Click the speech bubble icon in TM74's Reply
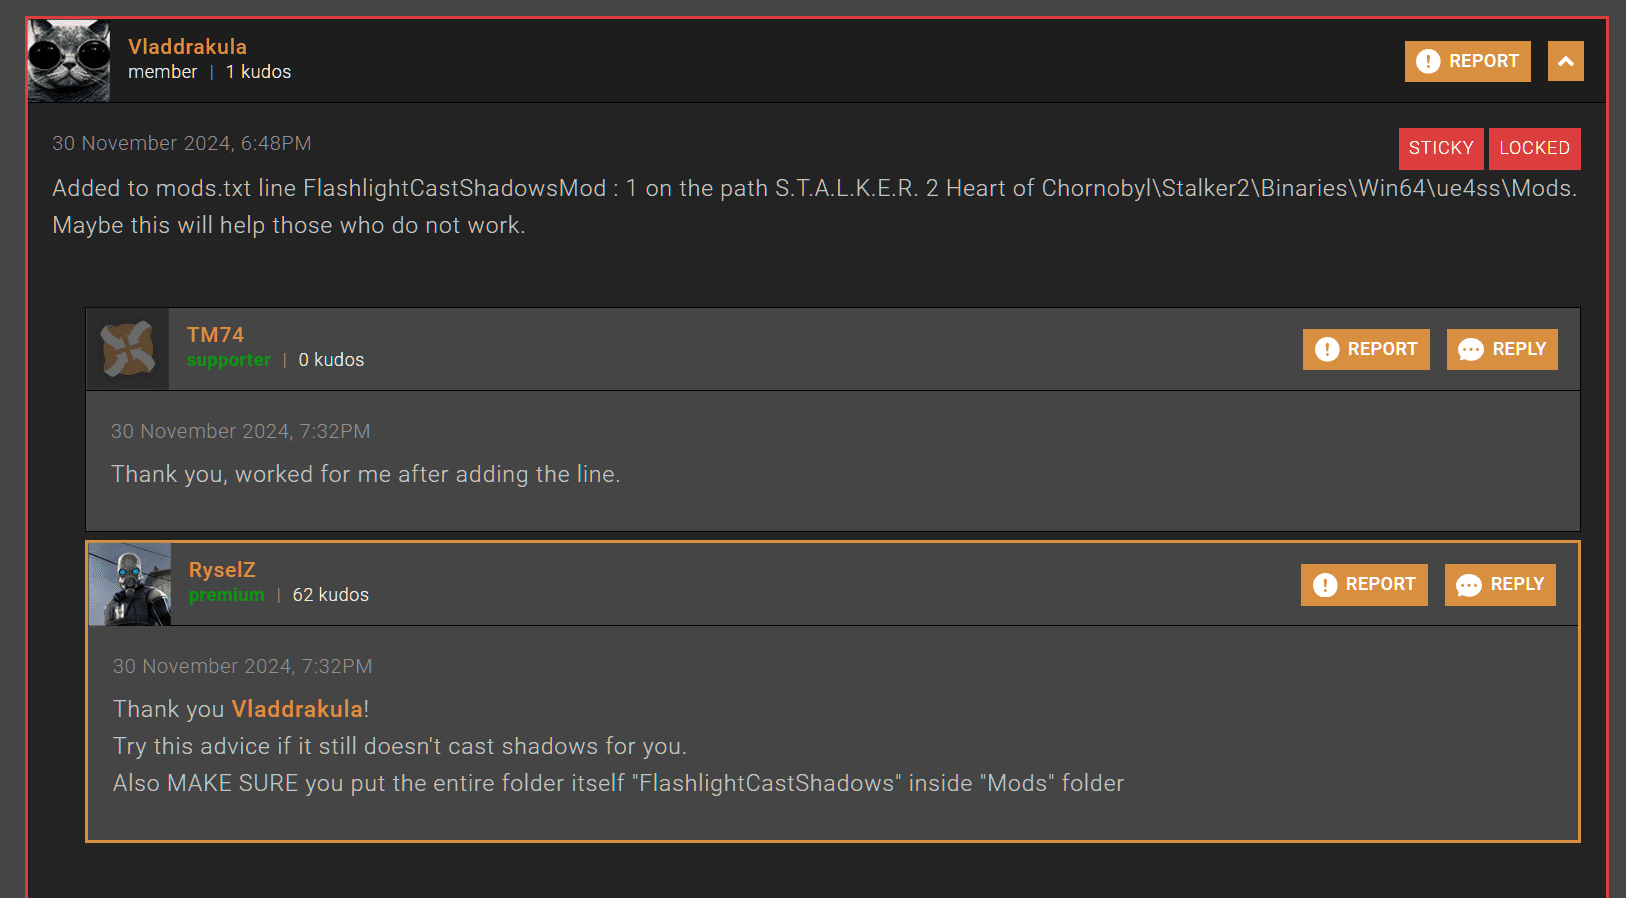Viewport: 1626px width, 898px height. tap(1470, 349)
